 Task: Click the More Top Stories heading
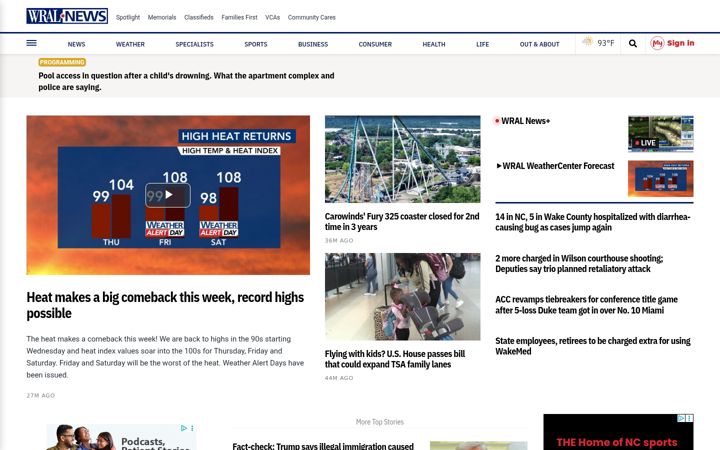pos(380,422)
